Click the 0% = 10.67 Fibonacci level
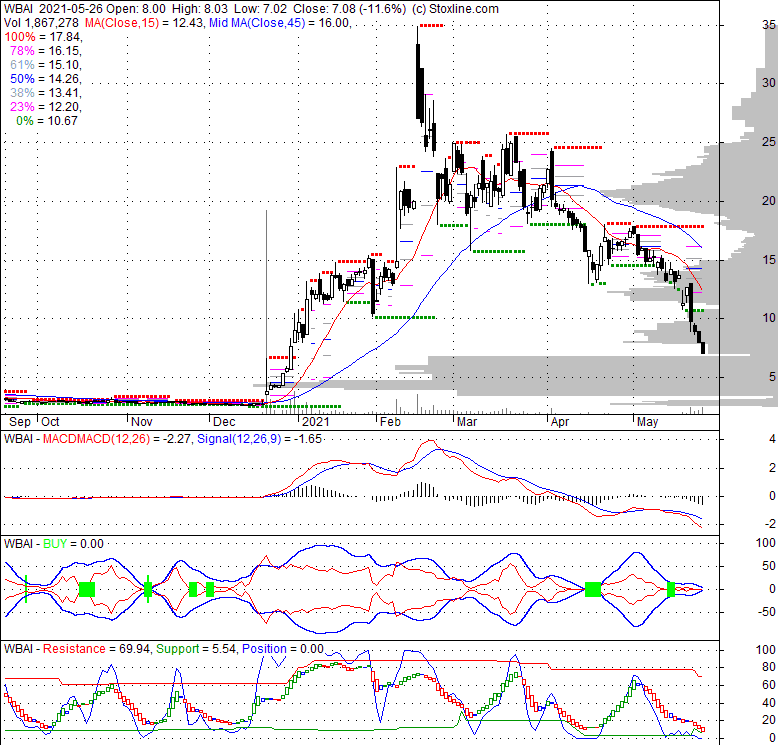The height and width of the screenshot is (745, 780). 47,120
